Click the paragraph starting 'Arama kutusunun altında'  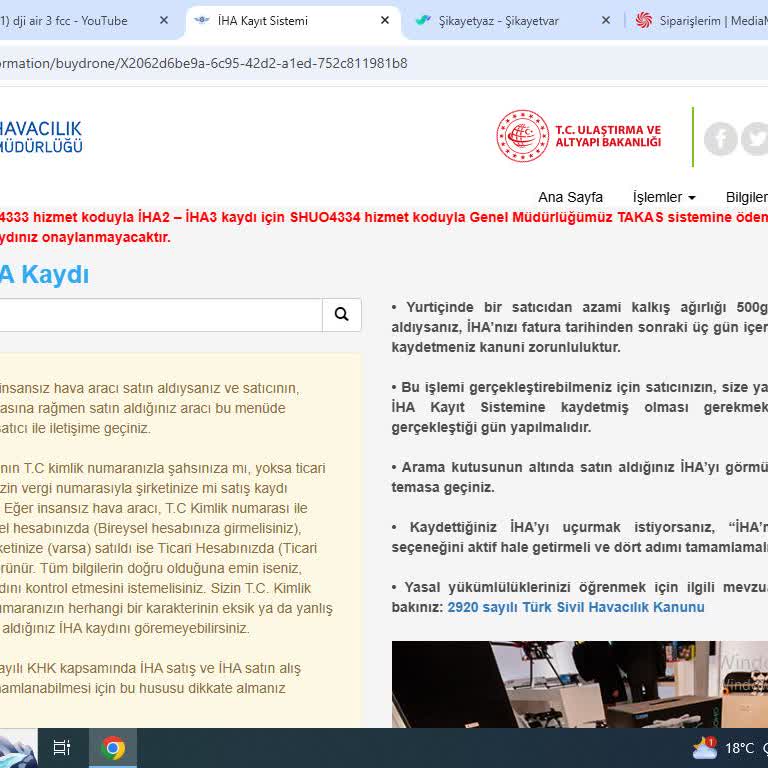click(579, 477)
